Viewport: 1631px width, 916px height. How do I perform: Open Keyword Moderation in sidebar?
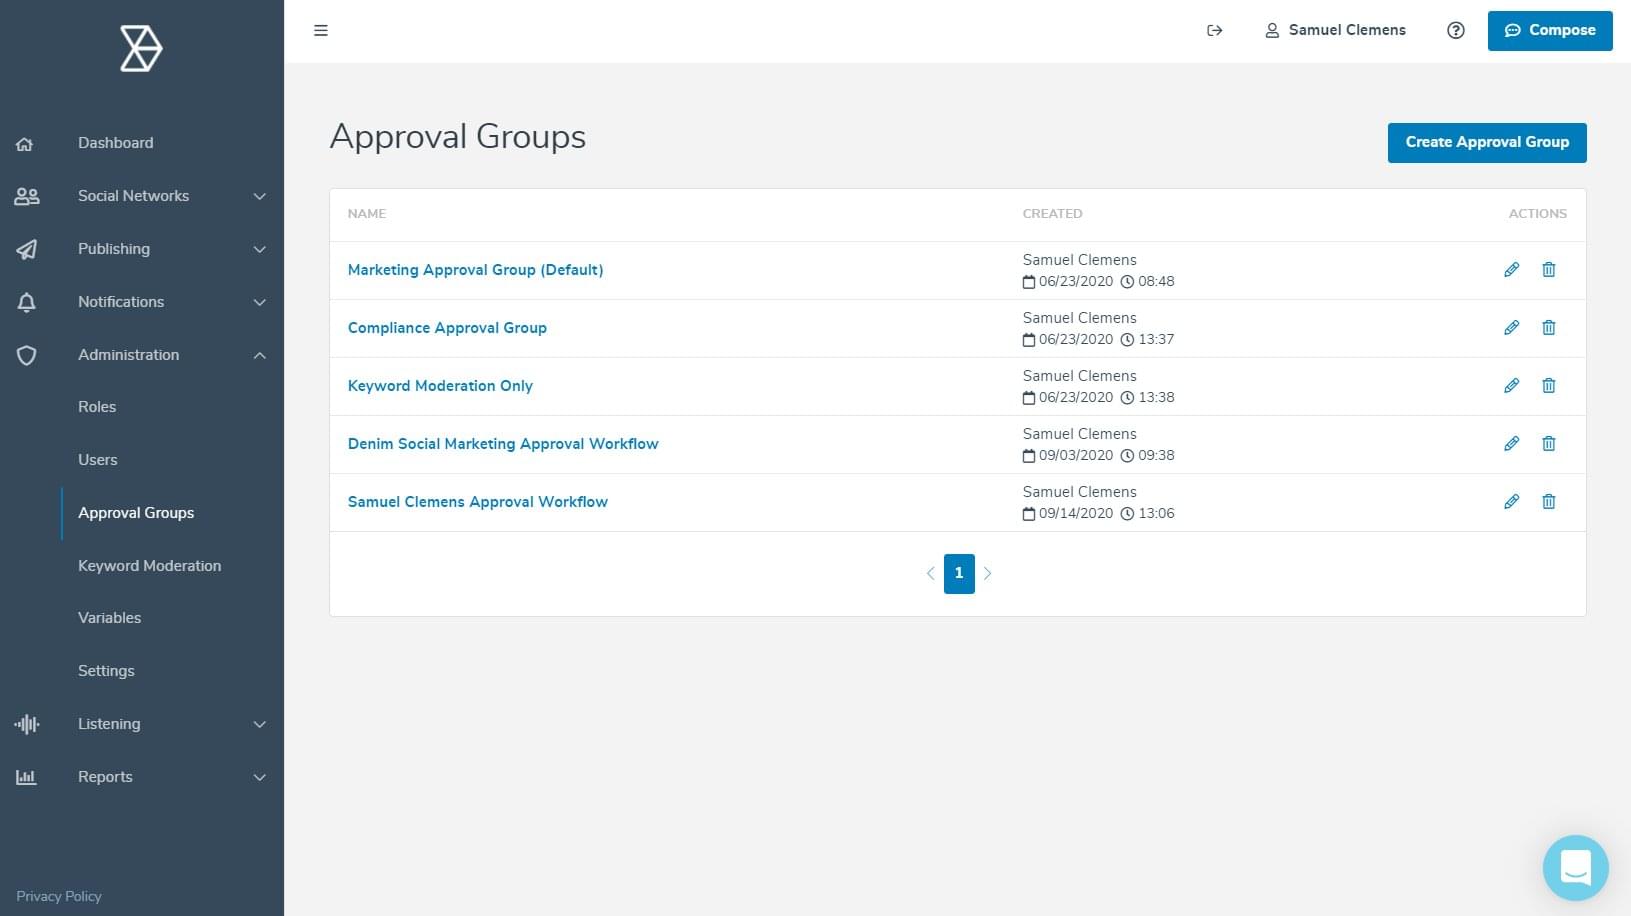click(150, 566)
